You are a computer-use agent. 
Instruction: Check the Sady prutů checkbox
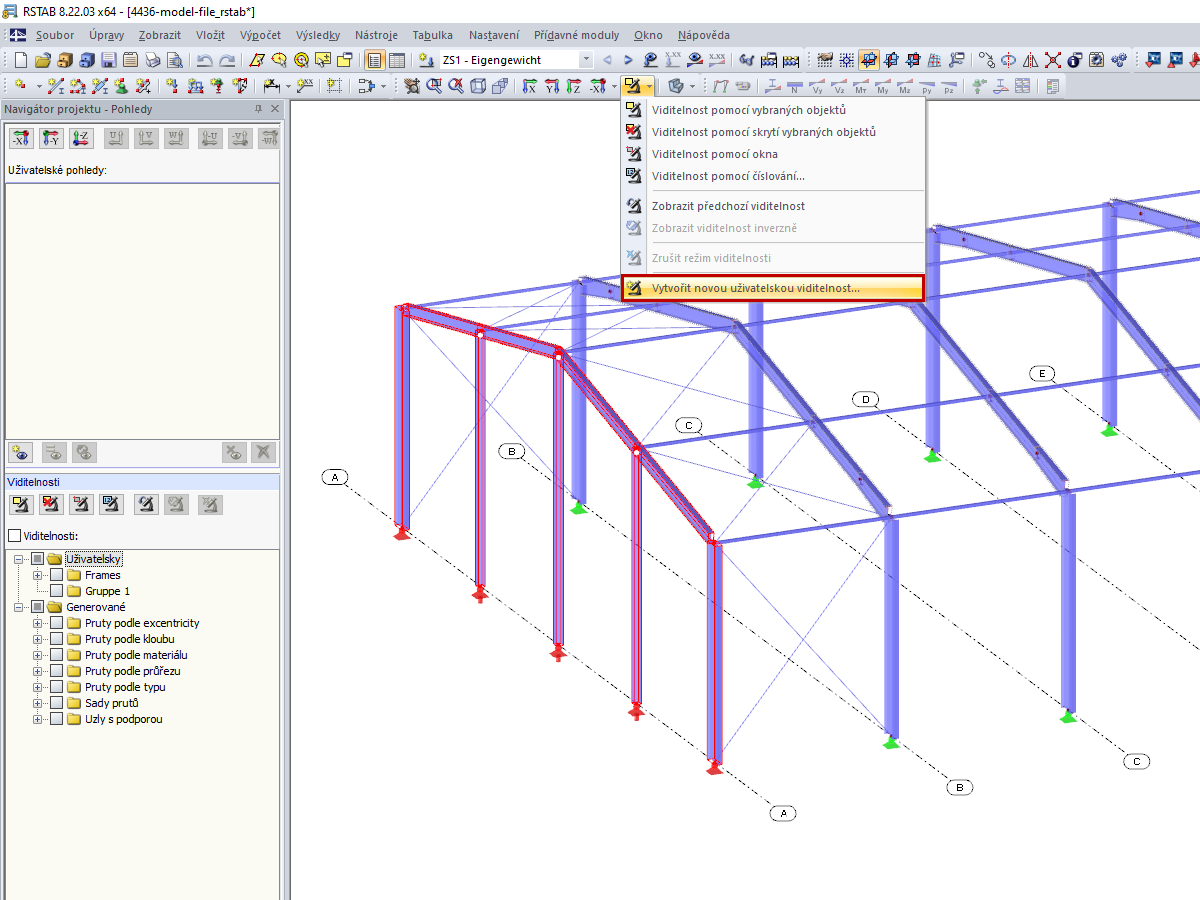[56, 703]
